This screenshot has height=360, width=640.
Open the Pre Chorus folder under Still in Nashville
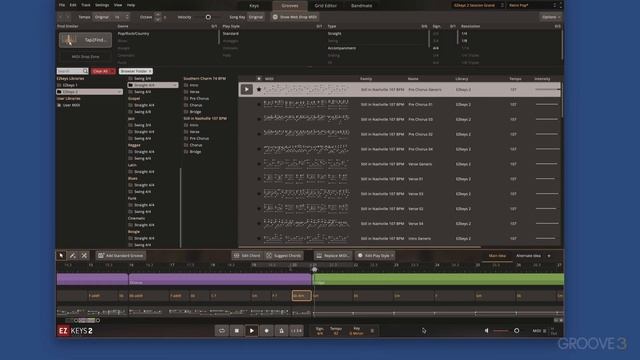pos(199,138)
